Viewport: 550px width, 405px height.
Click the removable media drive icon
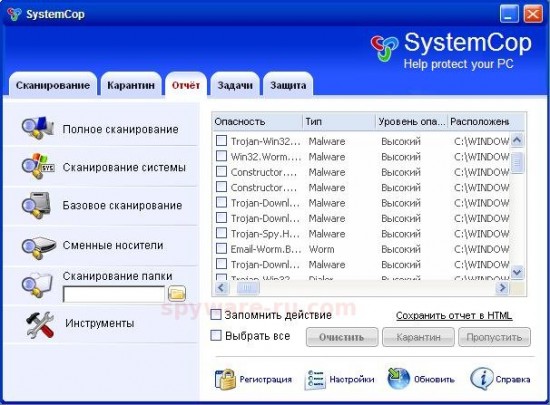coord(39,248)
